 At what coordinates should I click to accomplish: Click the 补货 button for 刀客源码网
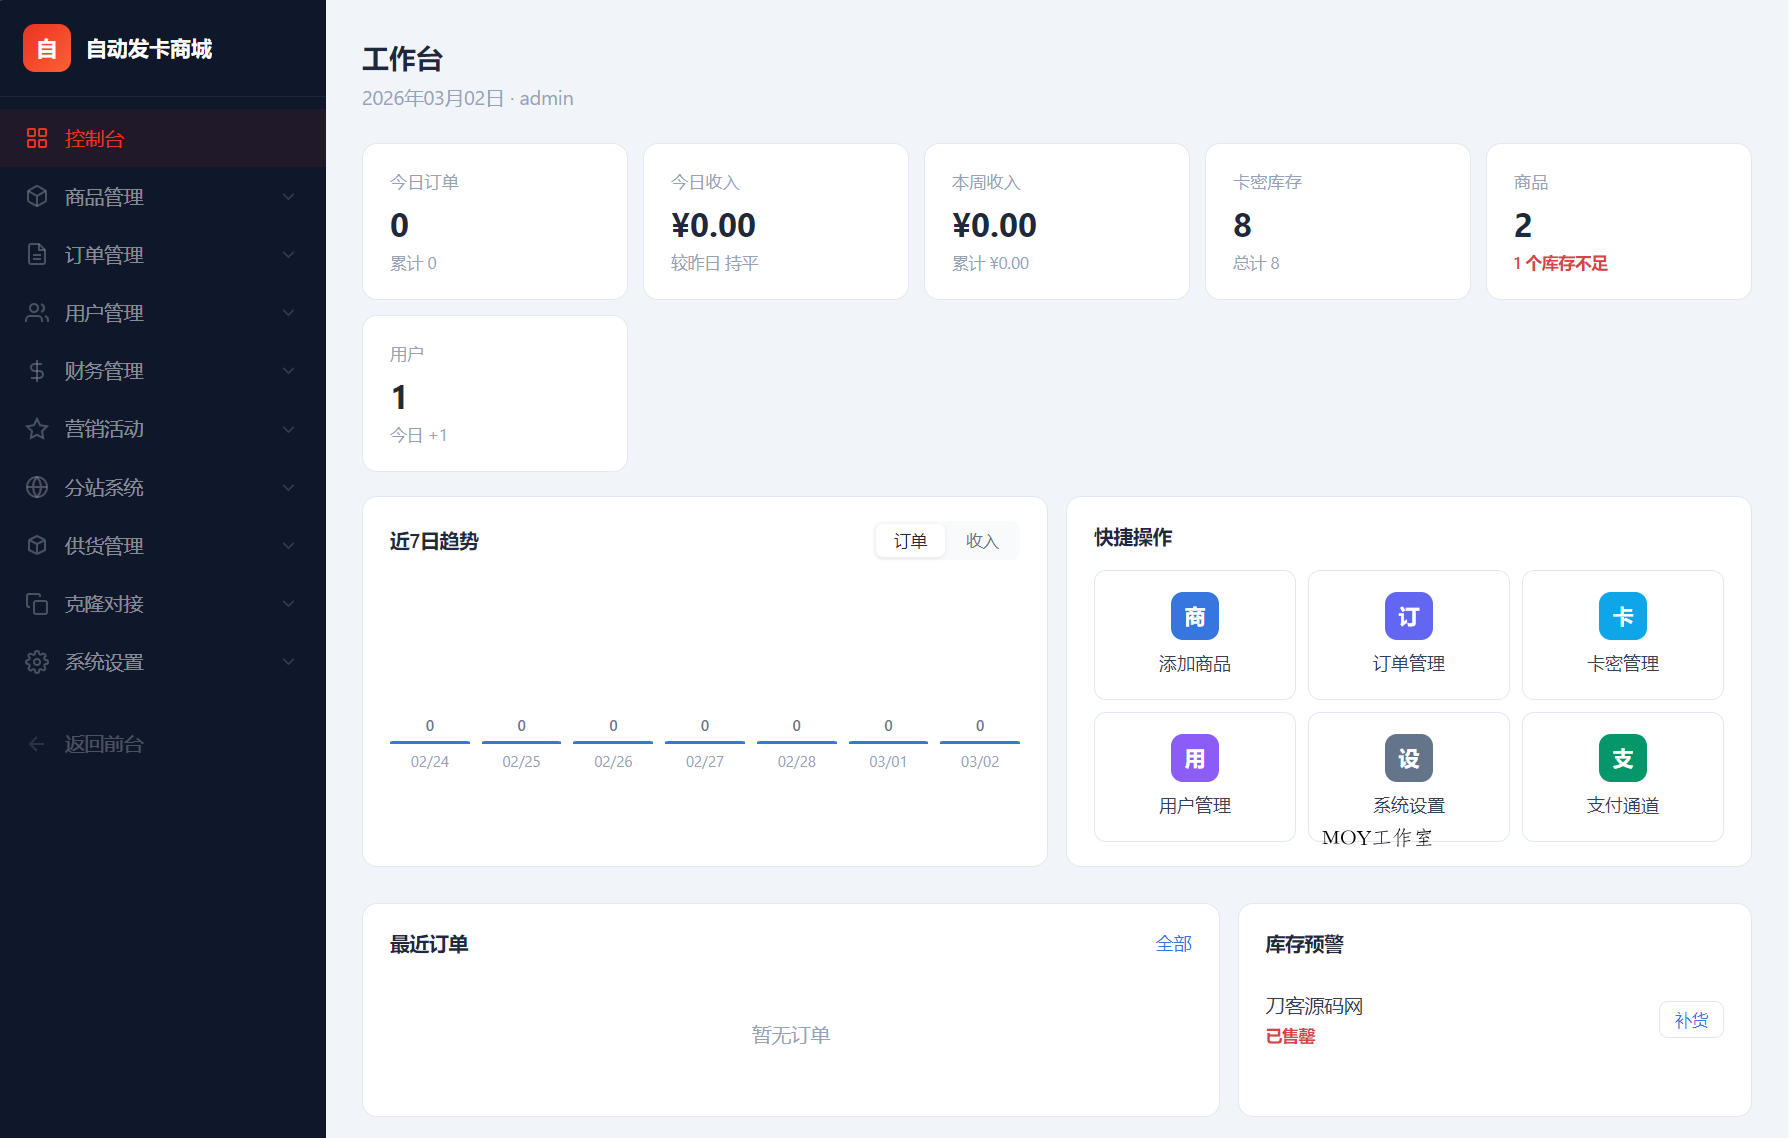coord(1691,1019)
